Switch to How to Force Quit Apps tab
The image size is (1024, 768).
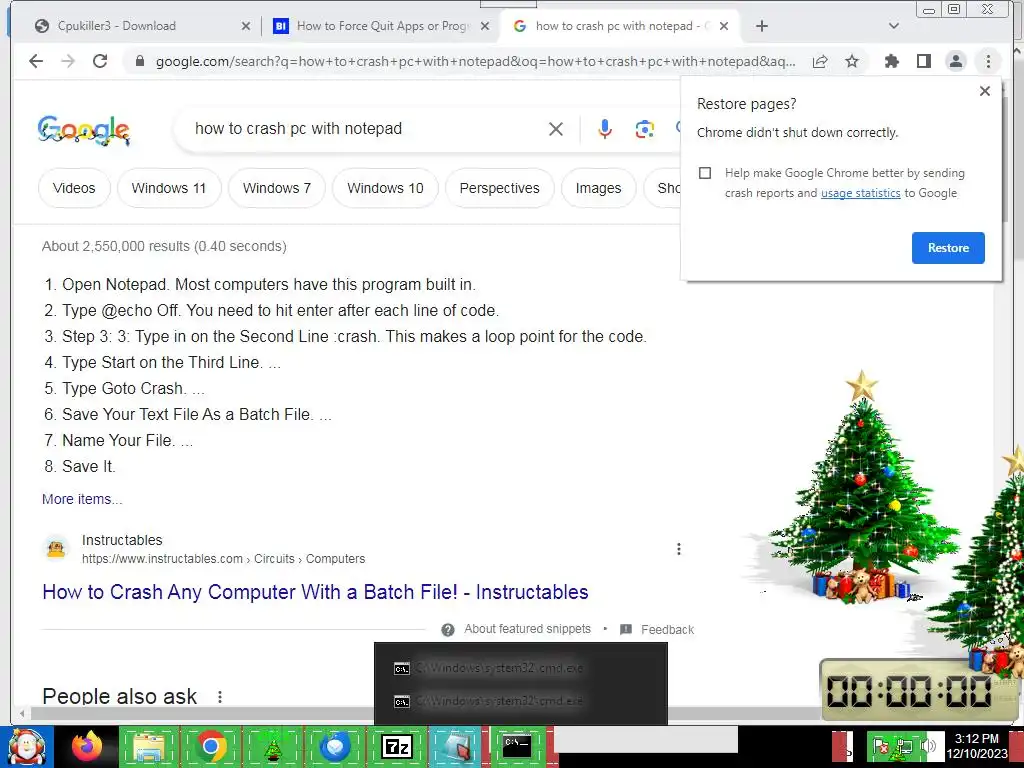[x=383, y=26]
